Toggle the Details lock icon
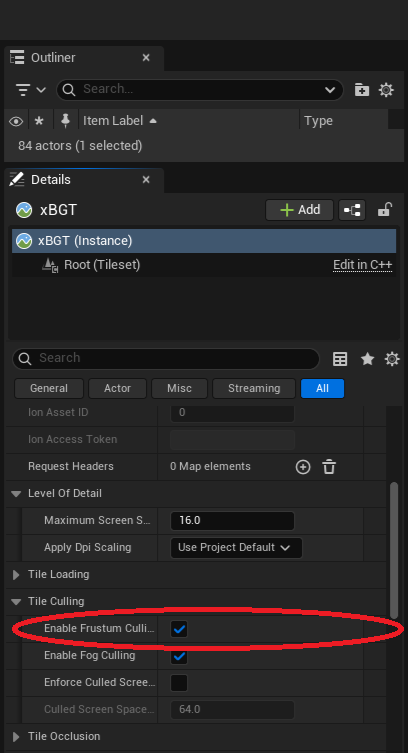The width and height of the screenshot is (408, 753). point(384,210)
